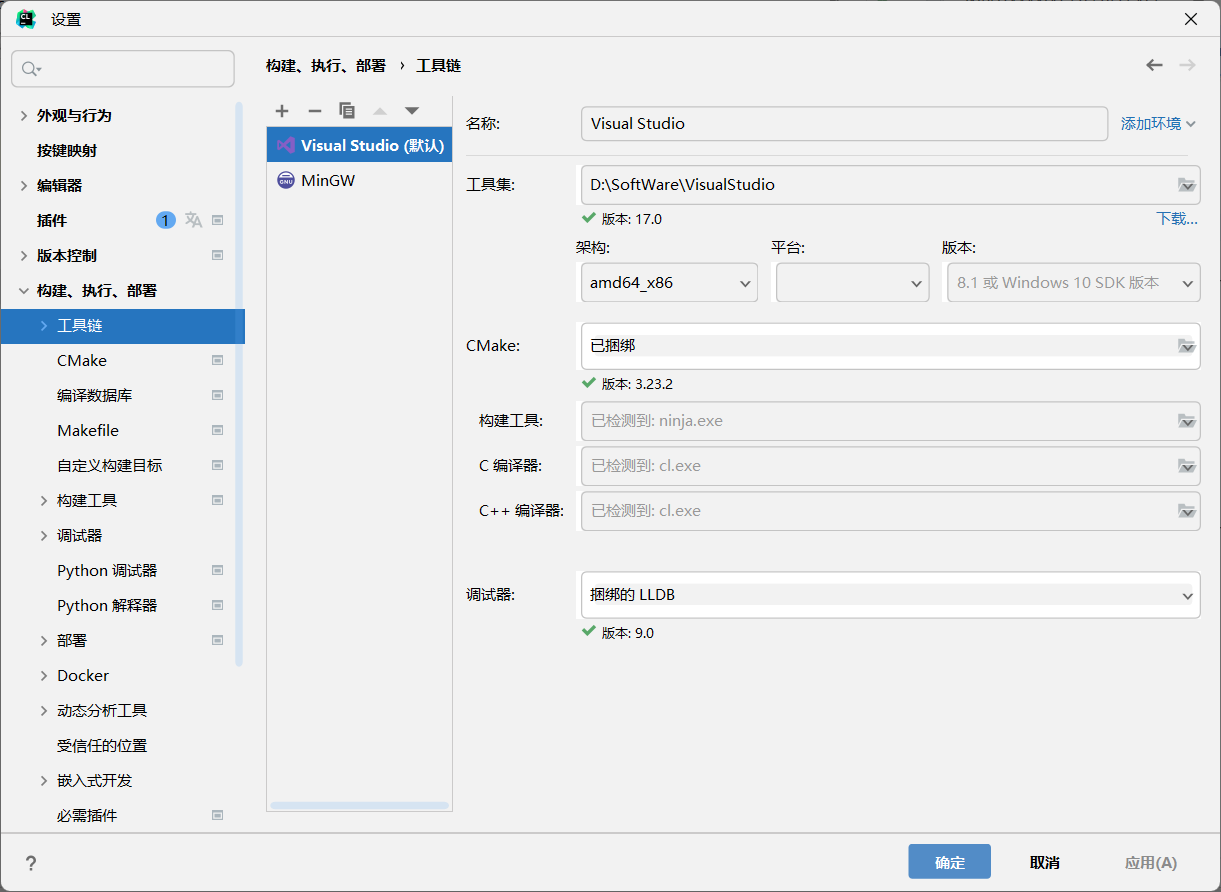The width and height of the screenshot is (1221, 892).
Task: Open the 版本 Windows SDK dropdown
Action: pos(1073,283)
